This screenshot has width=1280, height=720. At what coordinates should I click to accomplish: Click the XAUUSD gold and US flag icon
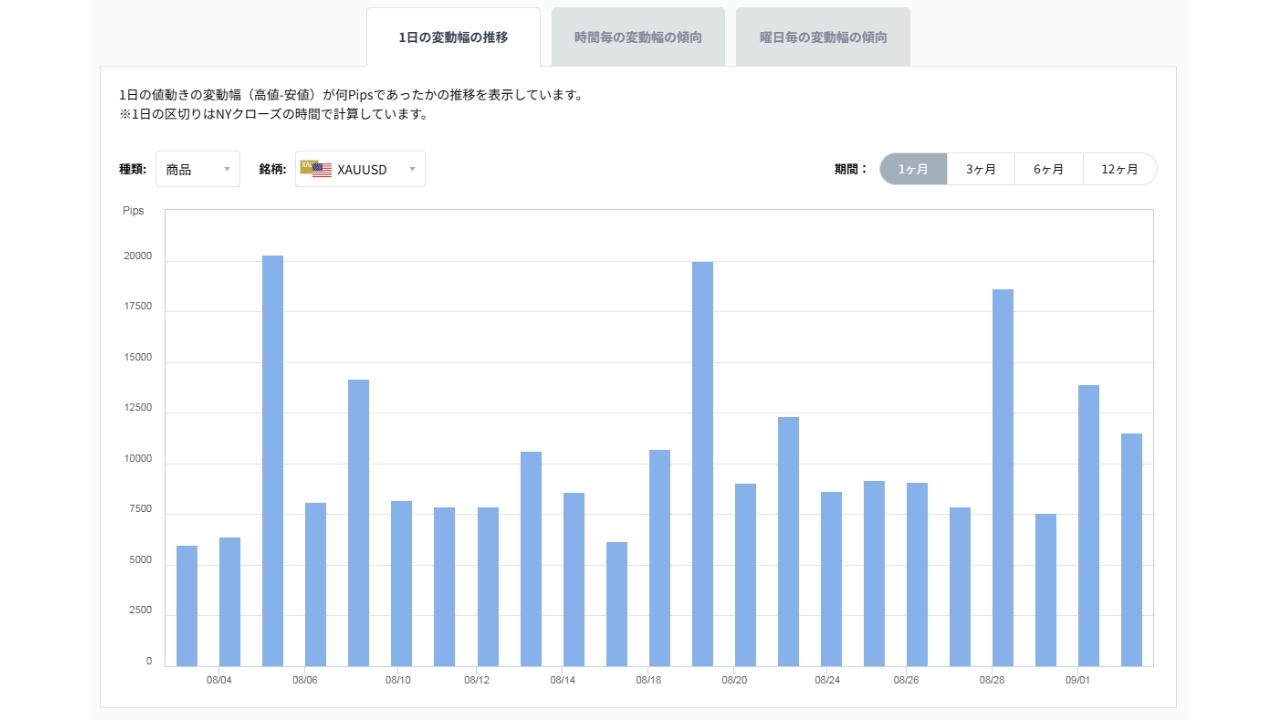316,169
